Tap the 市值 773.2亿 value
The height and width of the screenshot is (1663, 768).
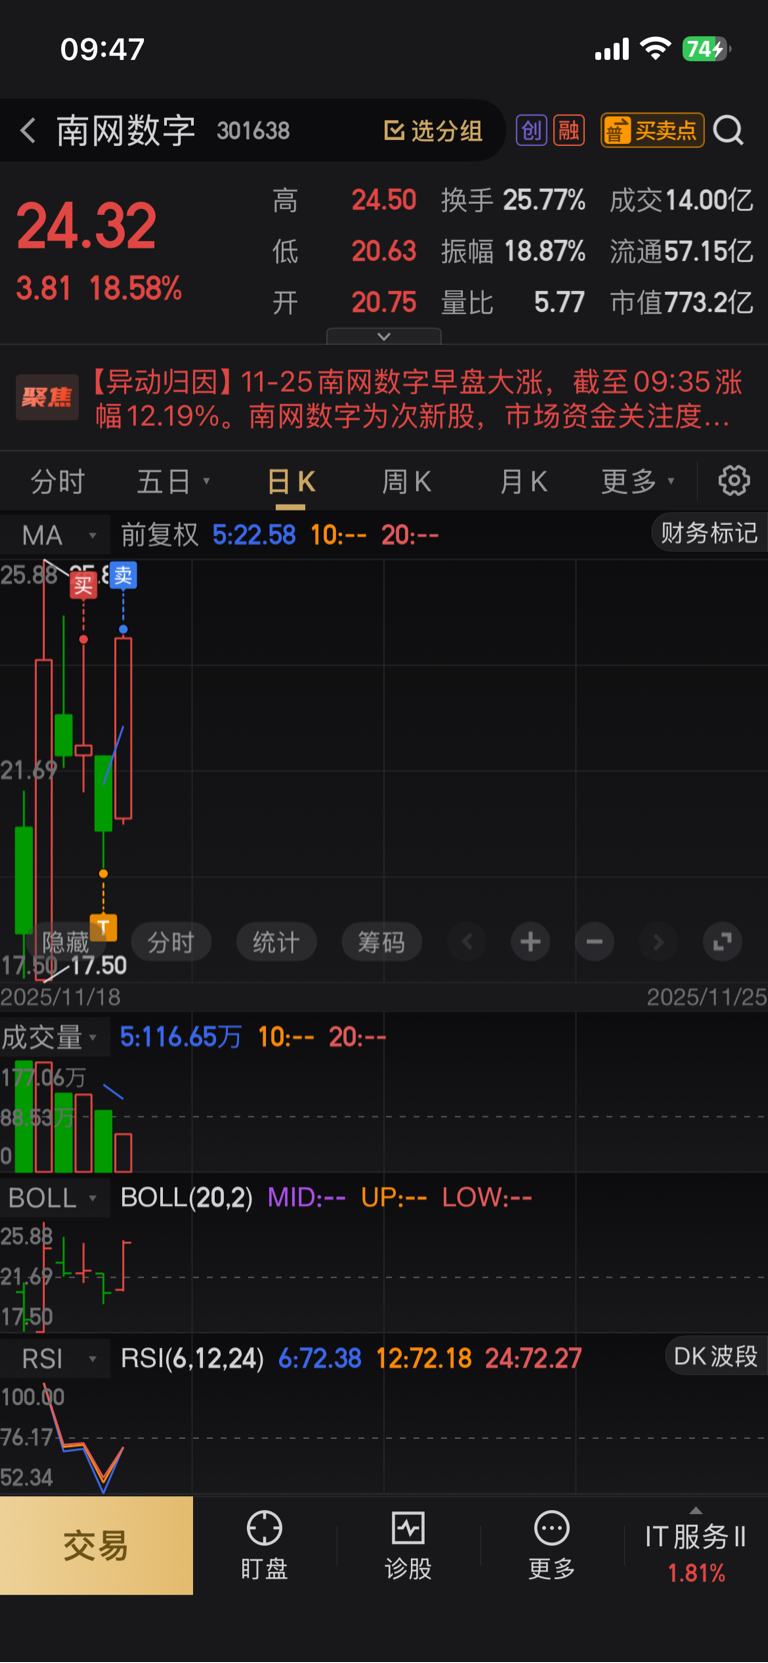tap(681, 302)
